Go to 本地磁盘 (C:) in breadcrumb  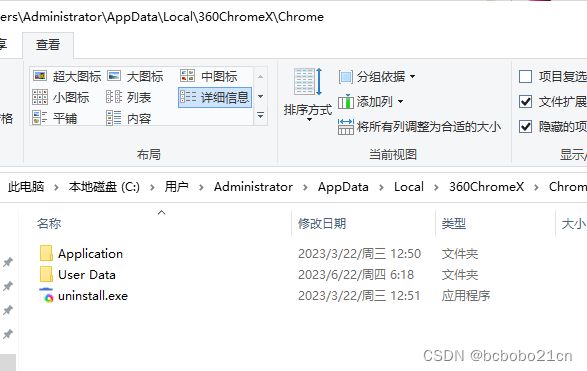tap(104, 186)
